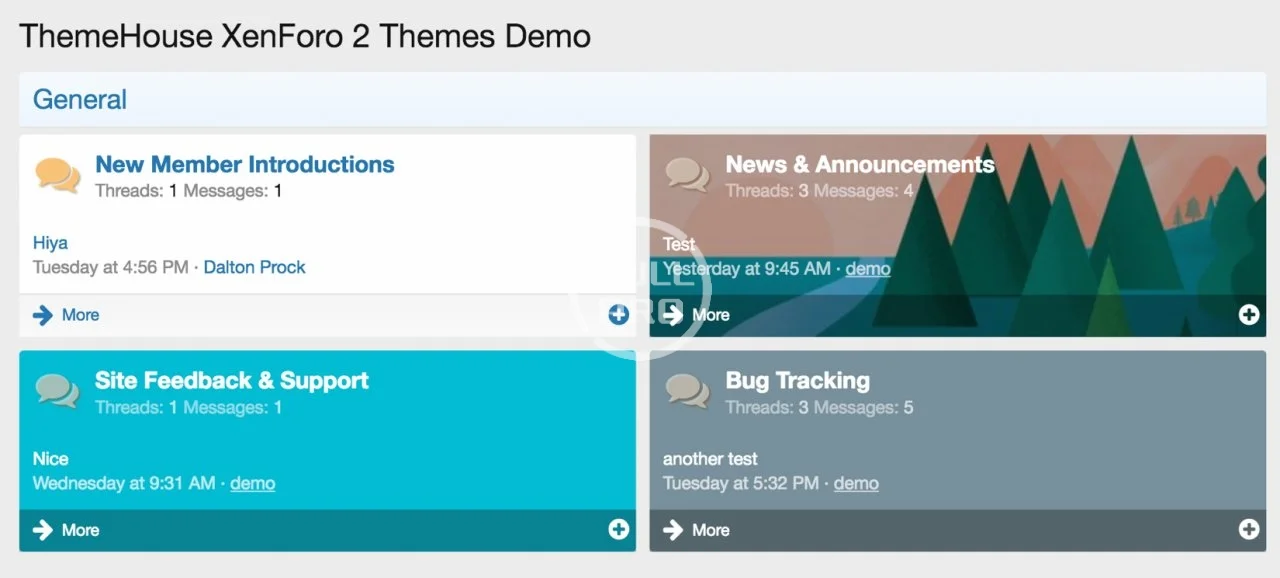
Task: Open the thread named another test
Action: click(x=710, y=459)
